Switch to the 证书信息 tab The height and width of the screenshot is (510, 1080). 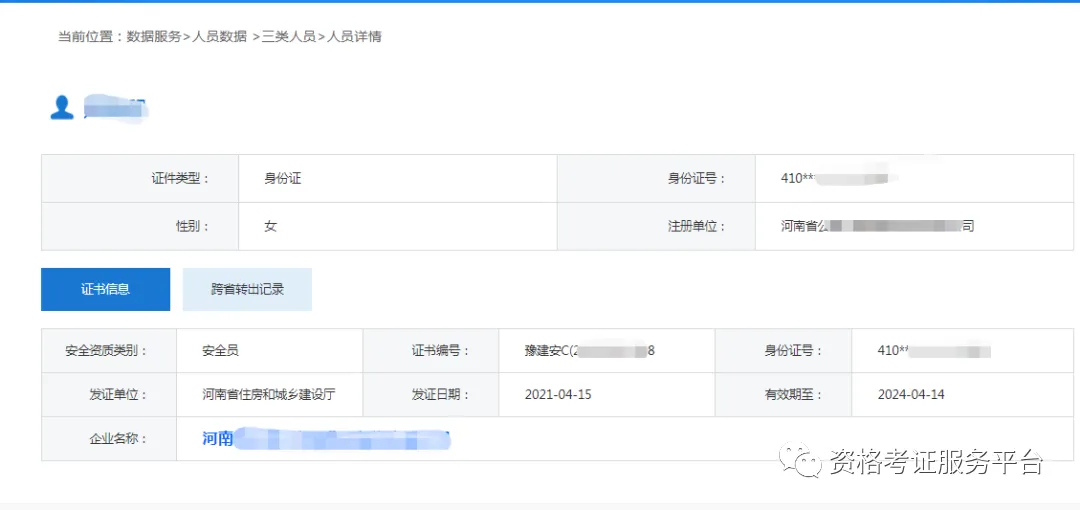(x=105, y=289)
